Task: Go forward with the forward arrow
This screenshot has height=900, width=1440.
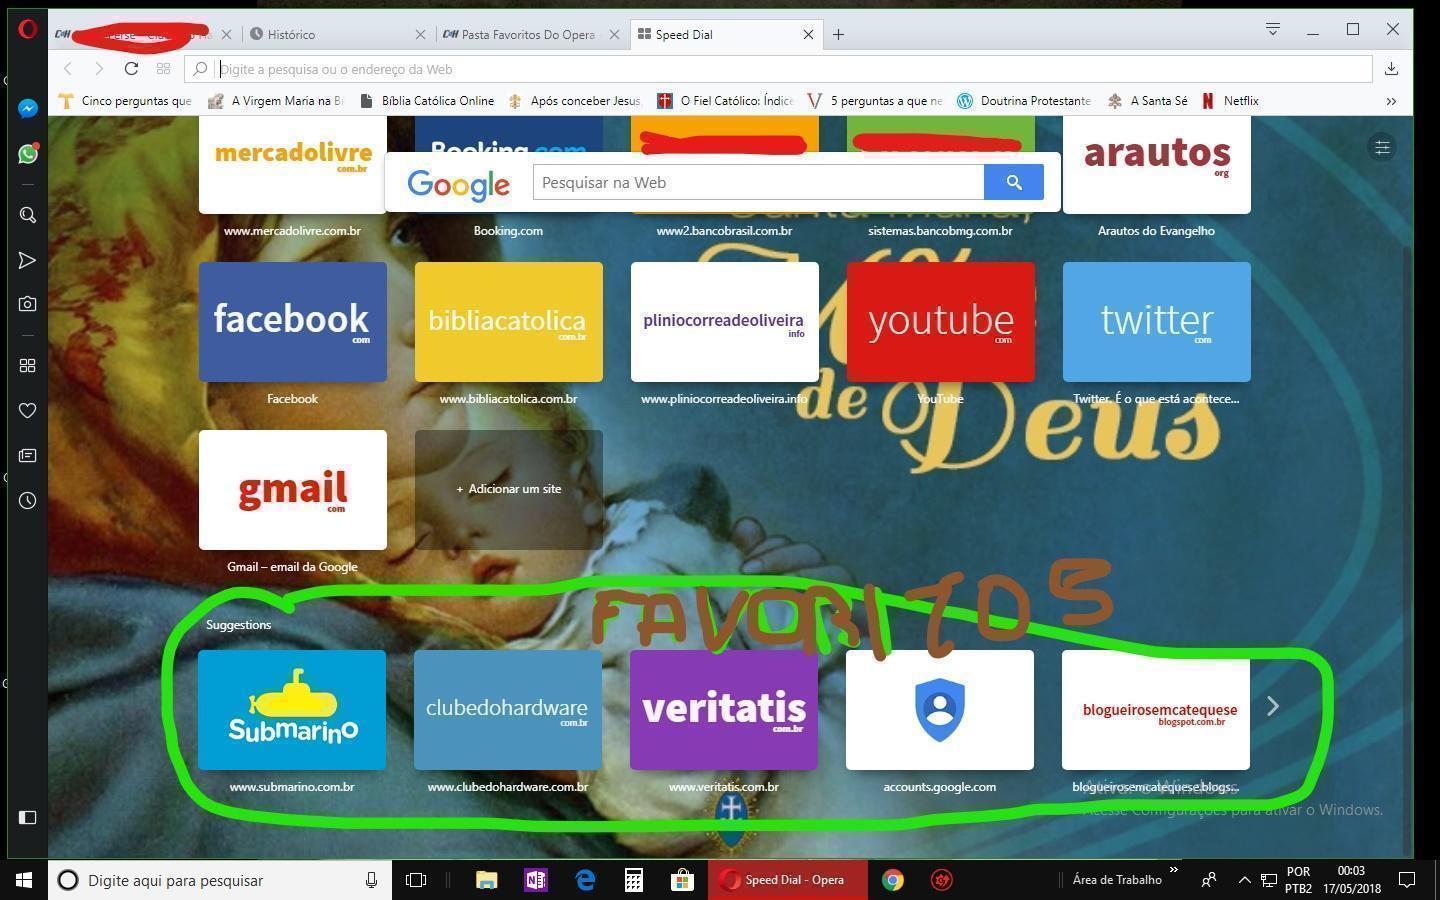Action: tap(99, 68)
